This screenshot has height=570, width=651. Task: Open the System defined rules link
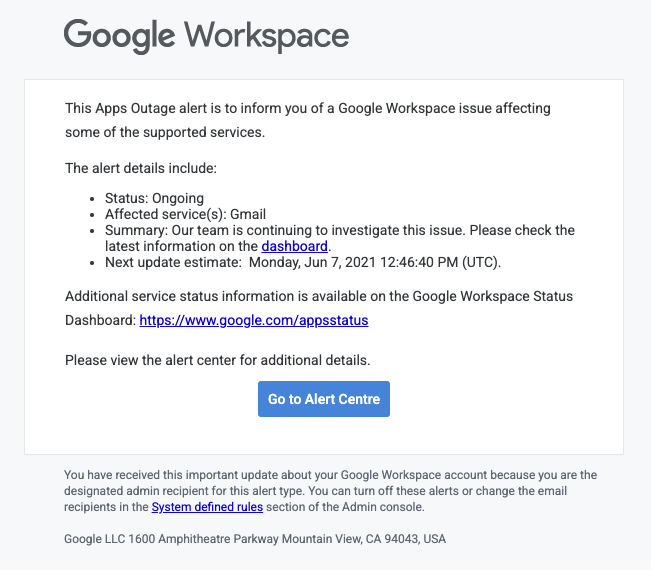(x=207, y=507)
